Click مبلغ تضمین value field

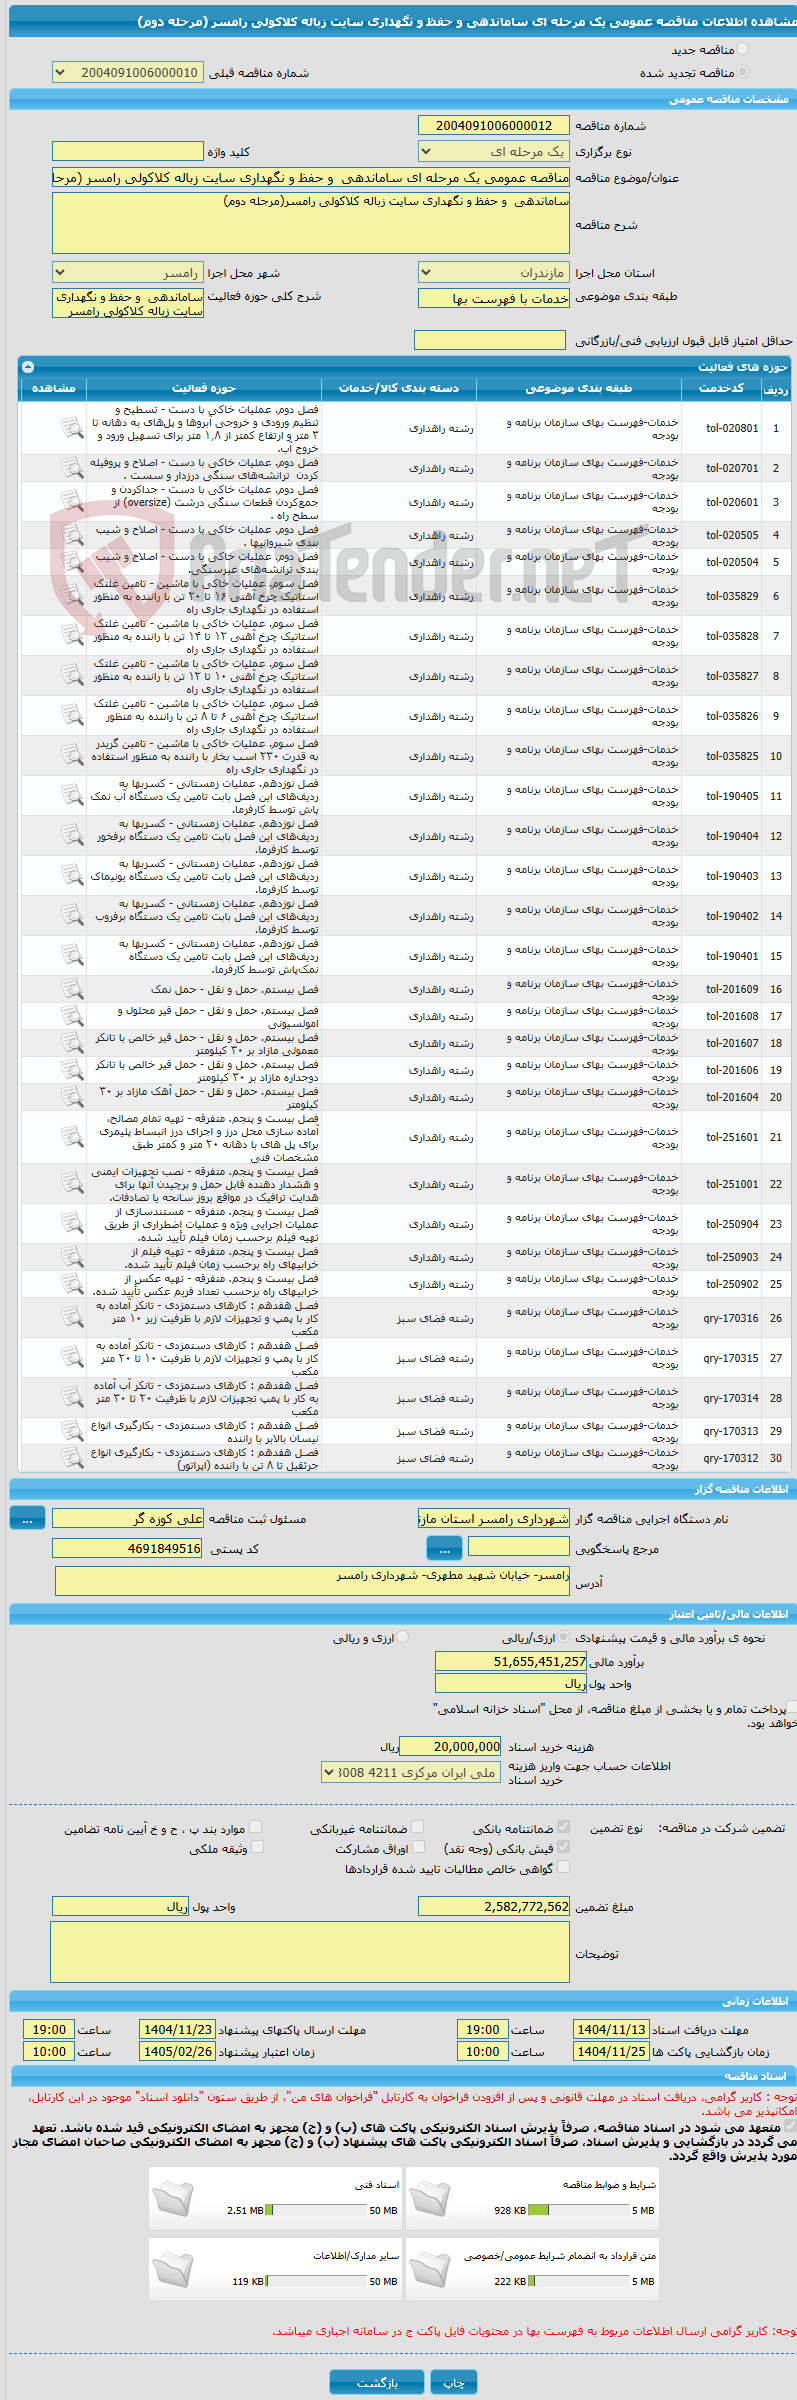(493, 1906)
